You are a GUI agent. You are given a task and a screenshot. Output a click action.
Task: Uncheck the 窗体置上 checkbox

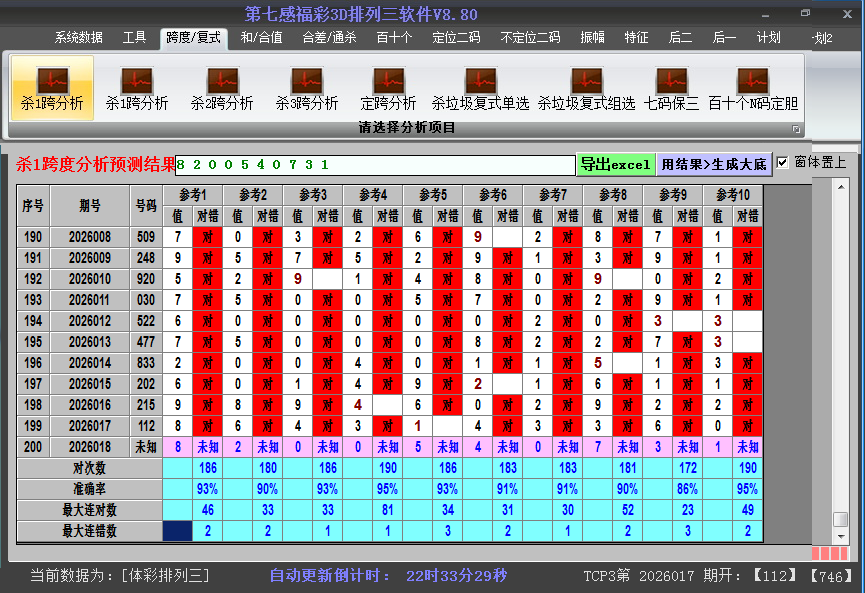[x=783, y=162]
